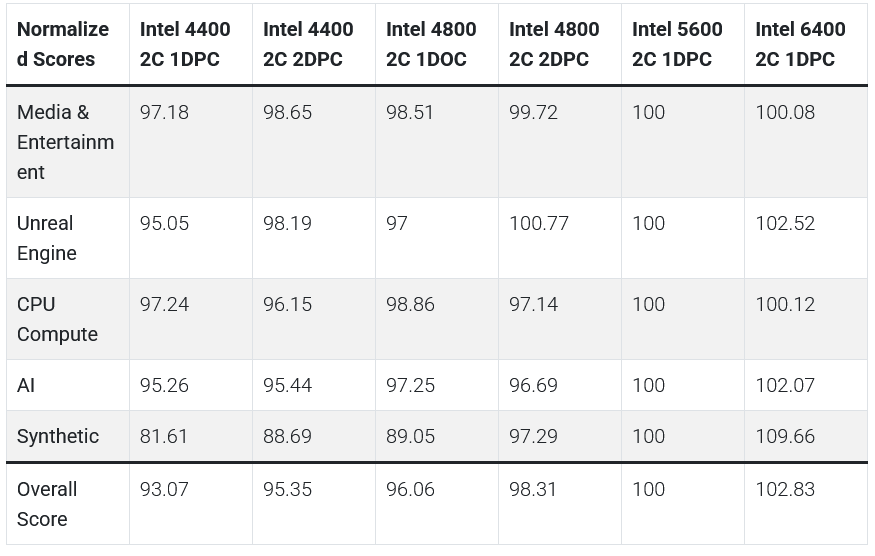Viewport: 875px width, 556px height.
Task: Select the 99.72 Media & Entertainment value
Action: click(x=533, y=112)
